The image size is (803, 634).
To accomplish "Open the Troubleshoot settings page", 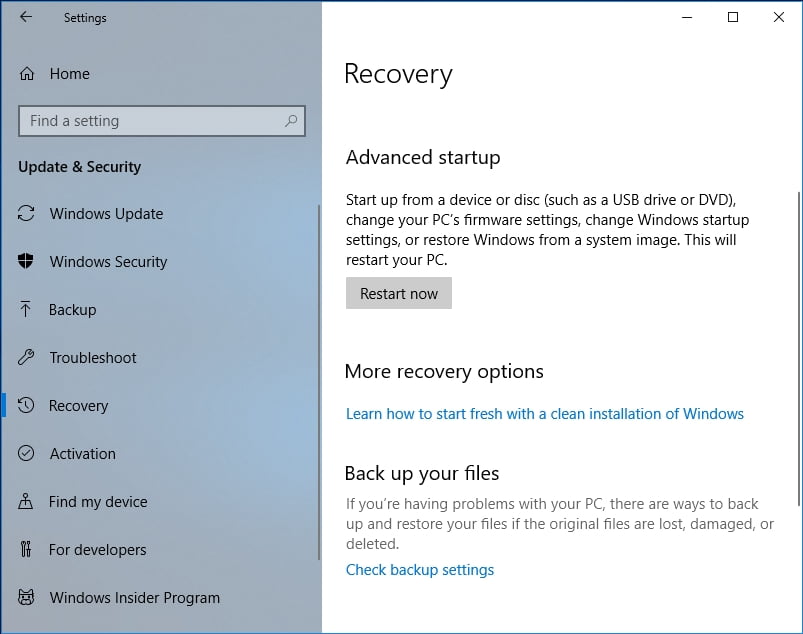I will point(93,358).
